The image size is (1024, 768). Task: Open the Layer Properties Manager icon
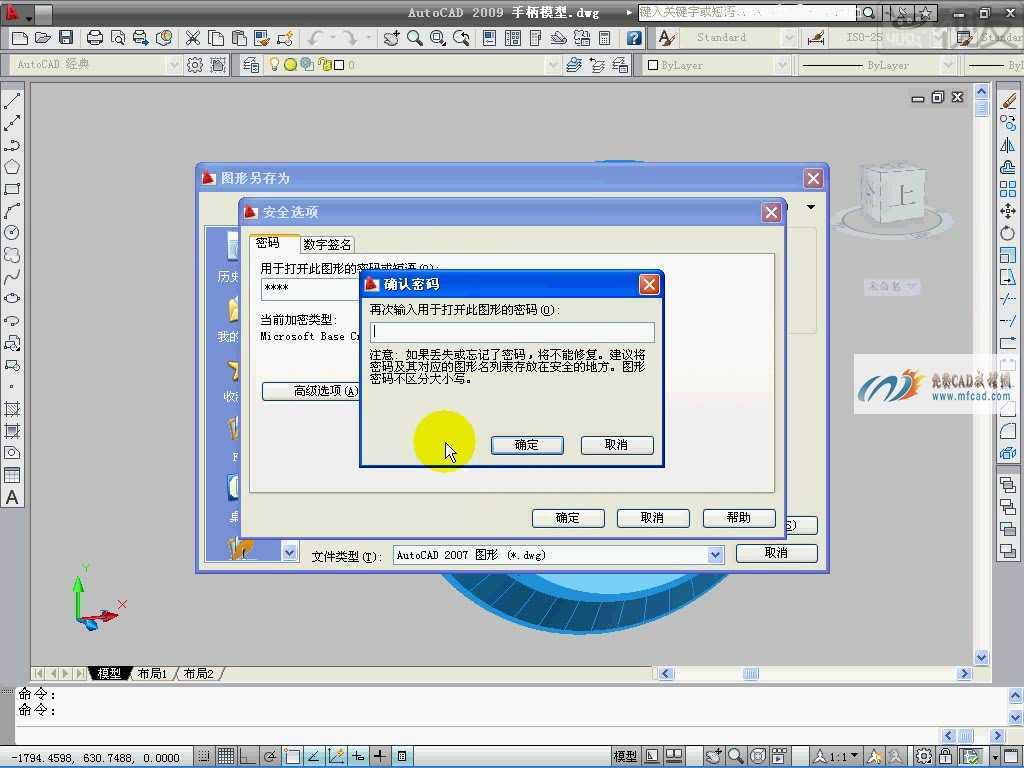coord(250,65)
